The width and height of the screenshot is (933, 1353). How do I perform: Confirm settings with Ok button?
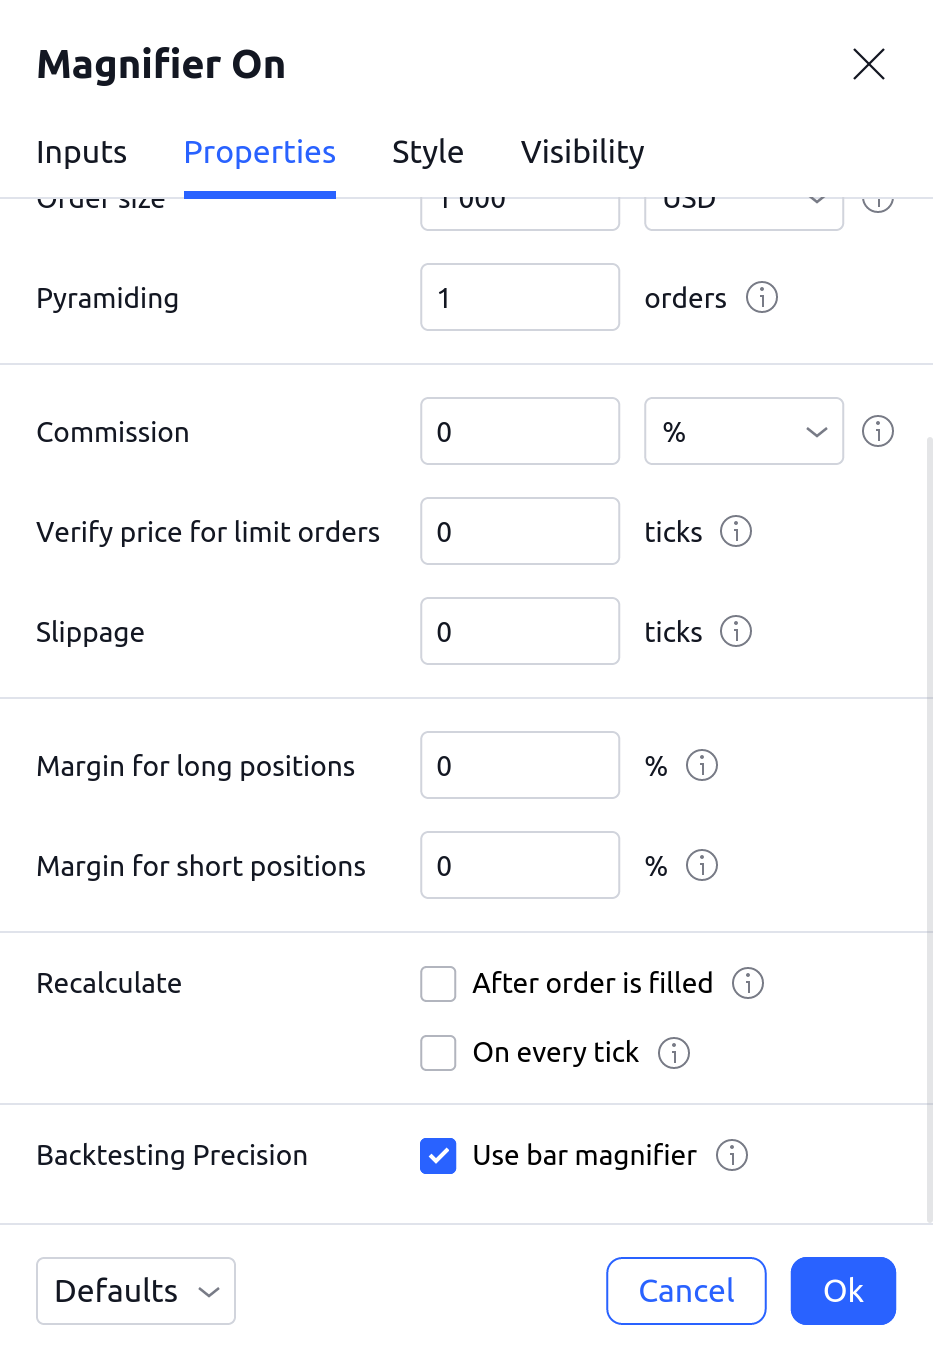pyautogui.click(x=843, y=1291)
